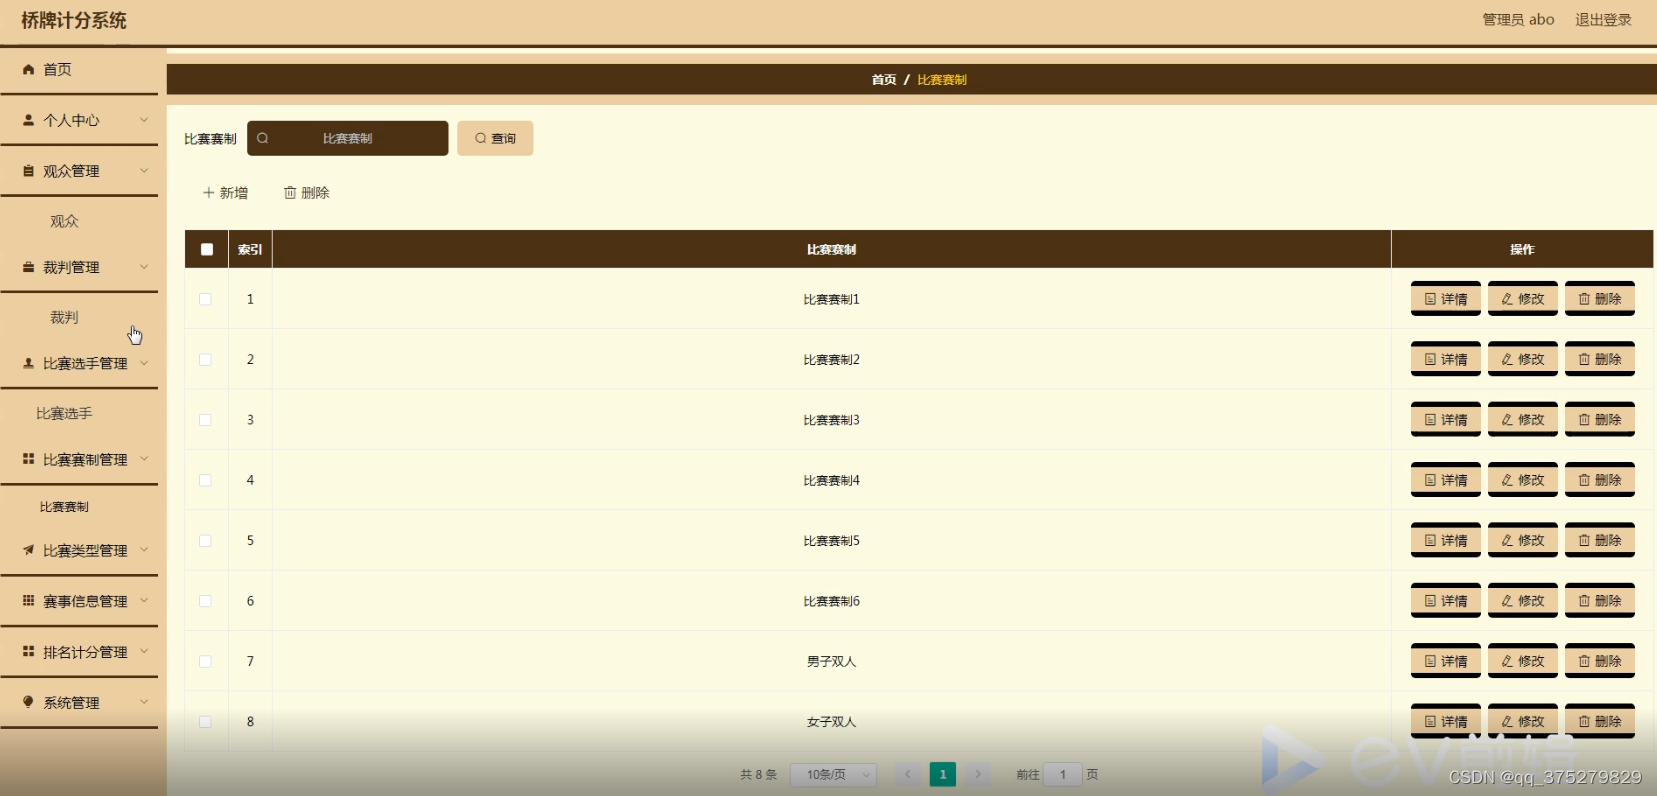This screenshot has width=1657, height=796.
Task: Click the trash icon of the top 删除 button
Action: click(x=290, y=193)
